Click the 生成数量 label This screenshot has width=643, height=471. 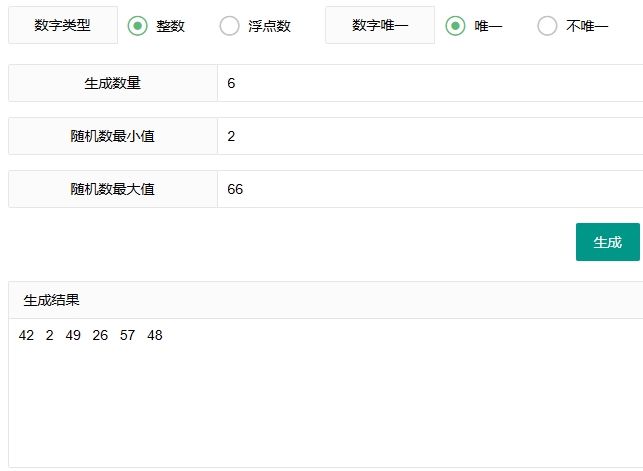(x=113, y=83)
